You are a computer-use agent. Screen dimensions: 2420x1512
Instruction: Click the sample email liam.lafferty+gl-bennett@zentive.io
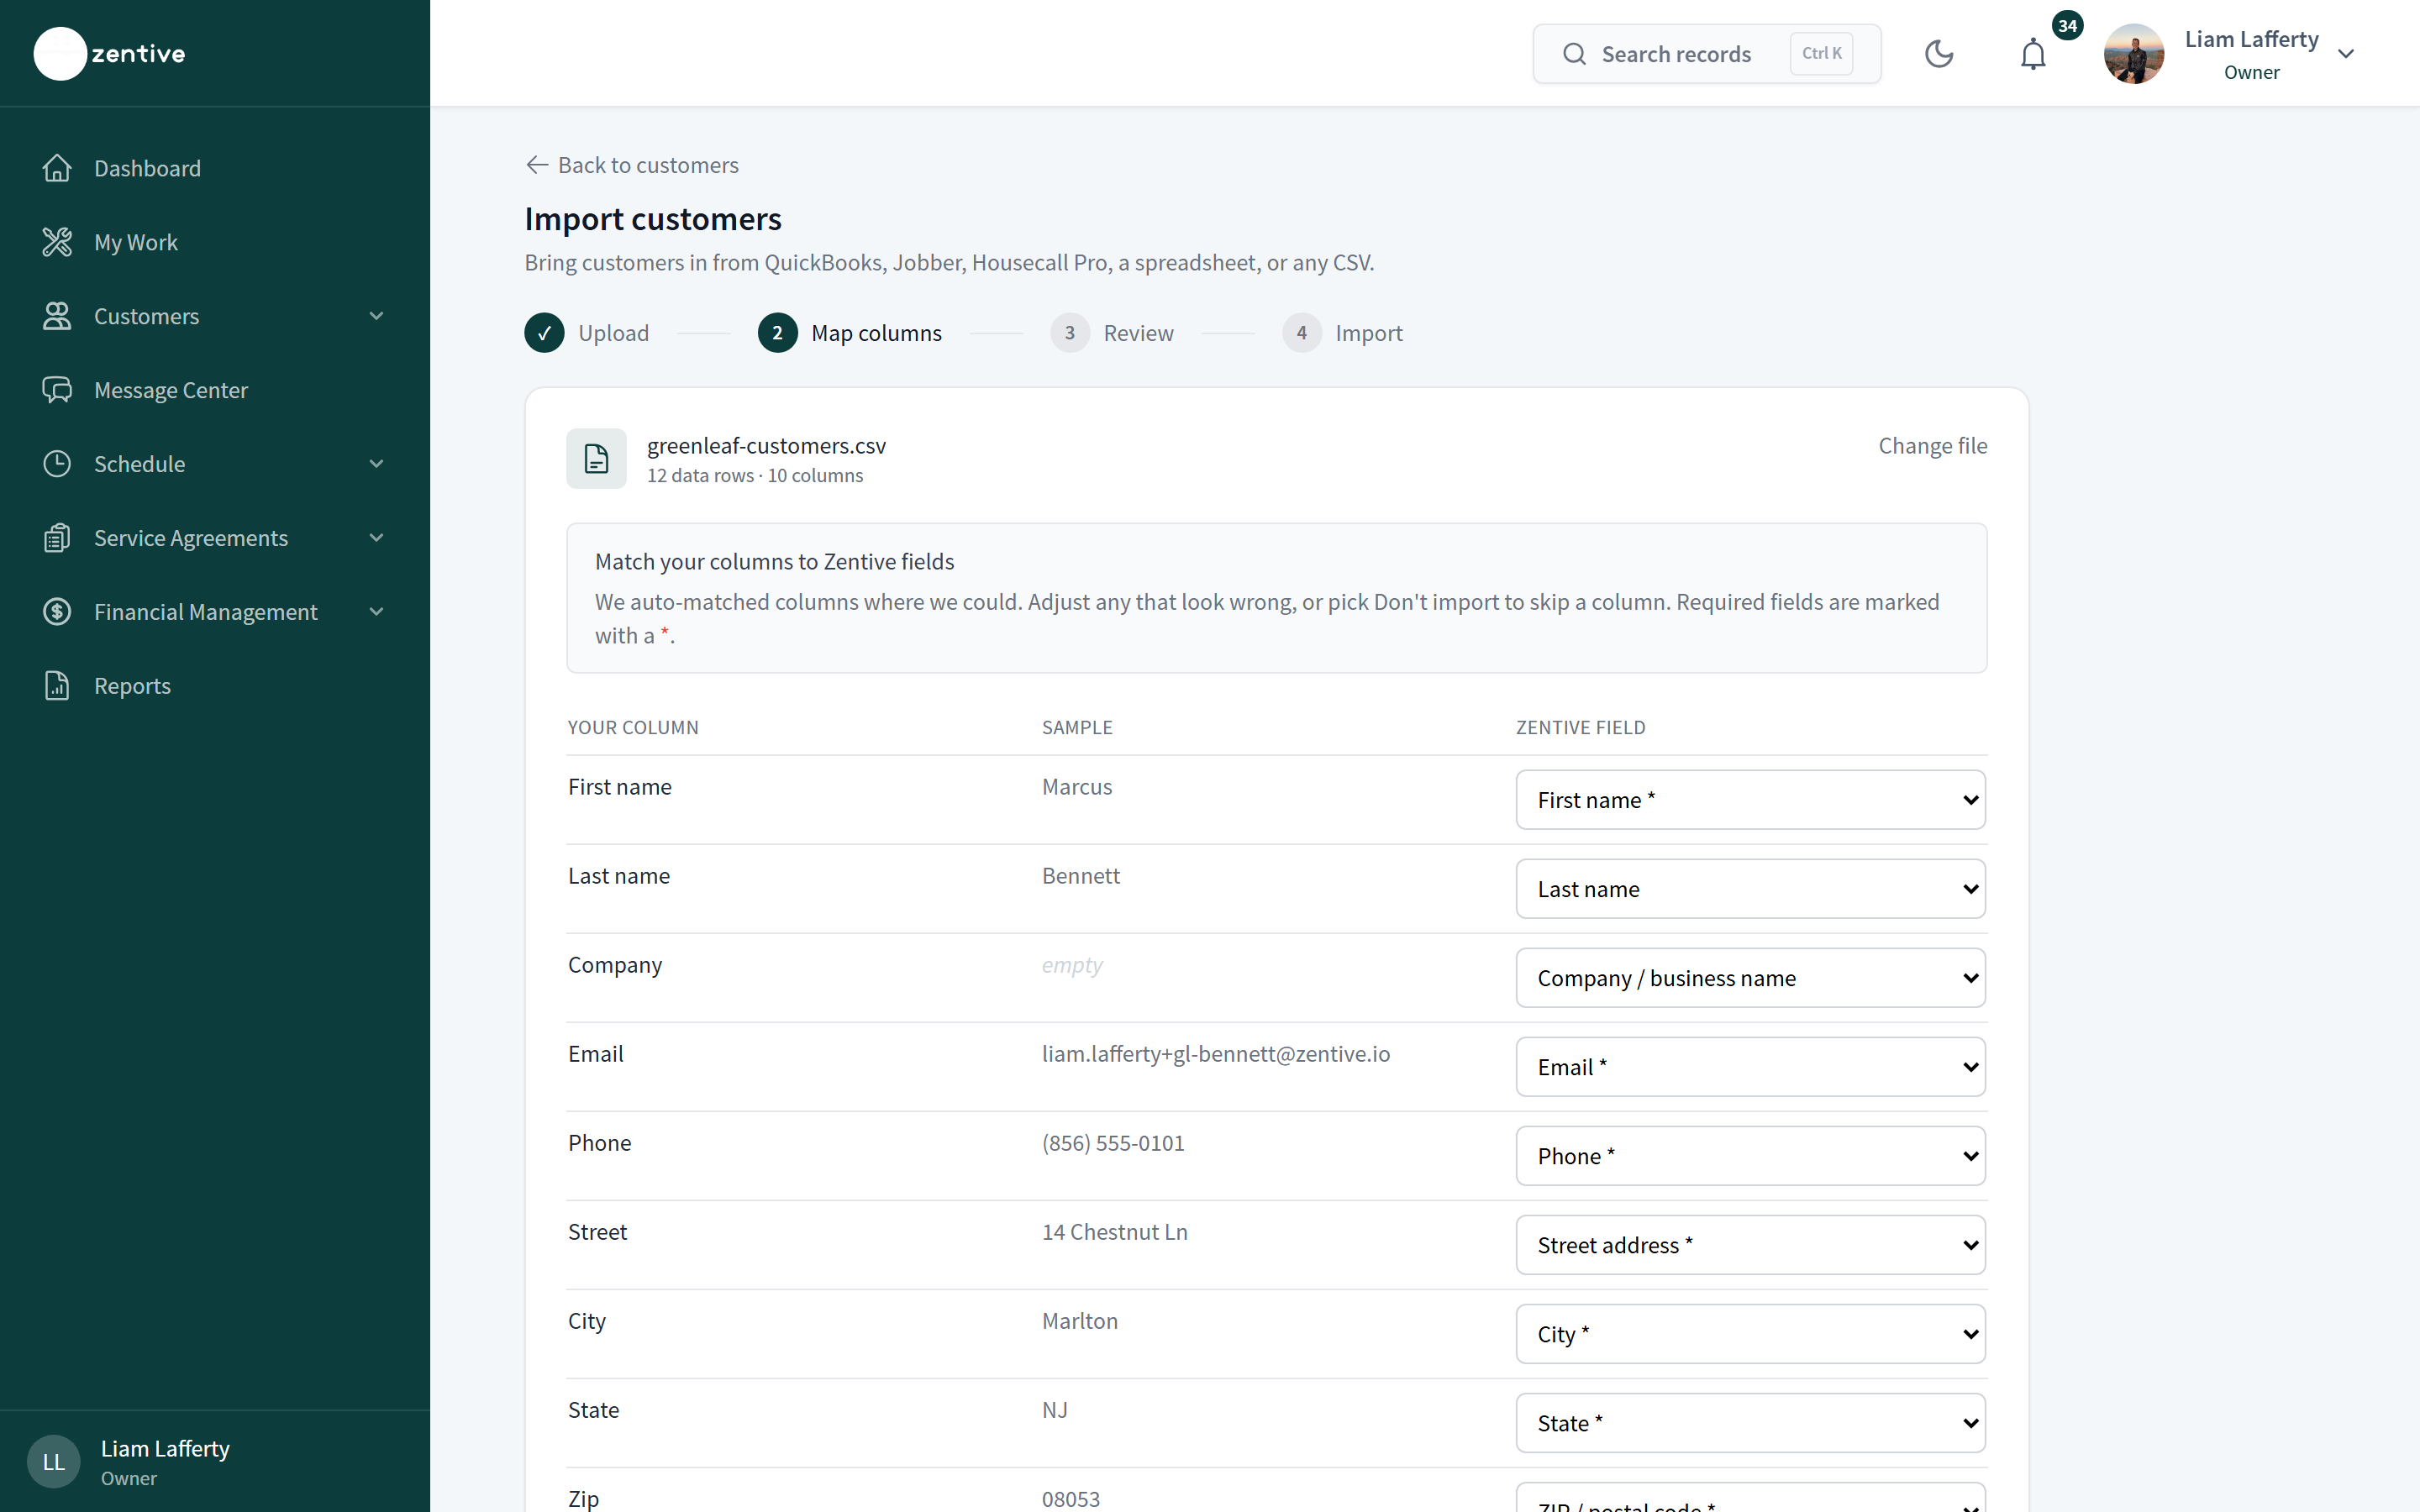(x=1216, y=1054)
